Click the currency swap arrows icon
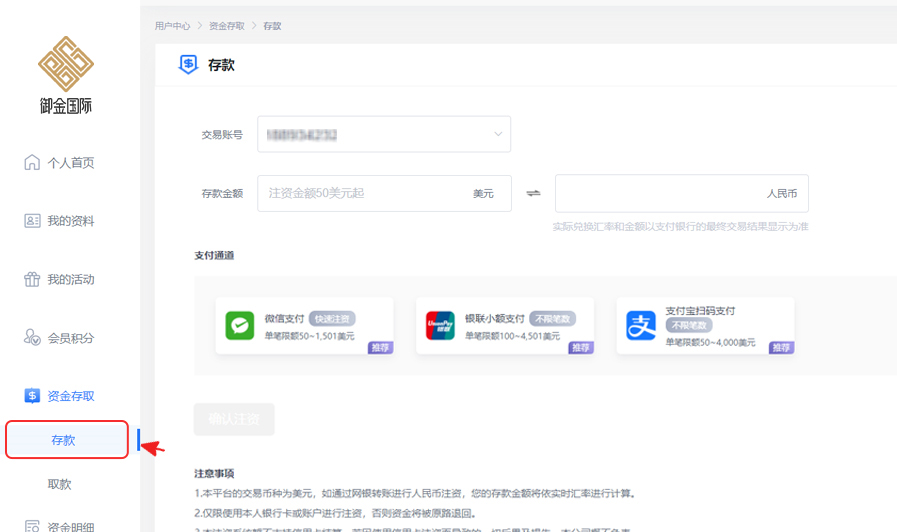Image resolution: width=897 pixels, height=532 pixels. point(533,194)
